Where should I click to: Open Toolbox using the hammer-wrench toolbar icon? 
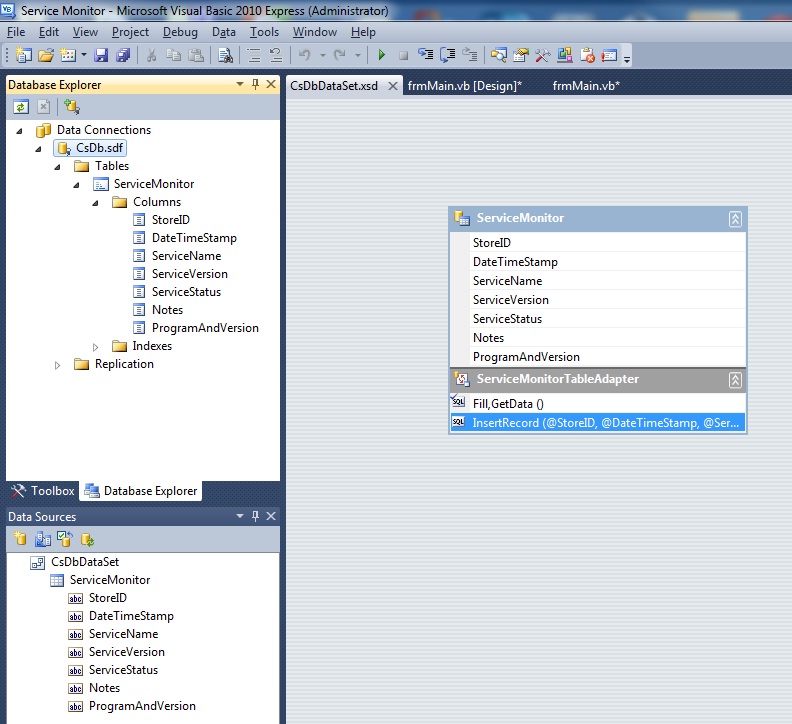click(542, 55)
